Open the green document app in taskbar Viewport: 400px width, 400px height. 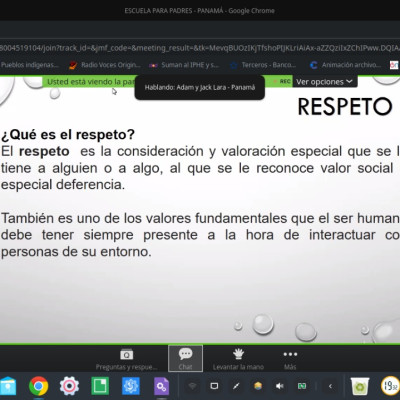coord(100,386)
